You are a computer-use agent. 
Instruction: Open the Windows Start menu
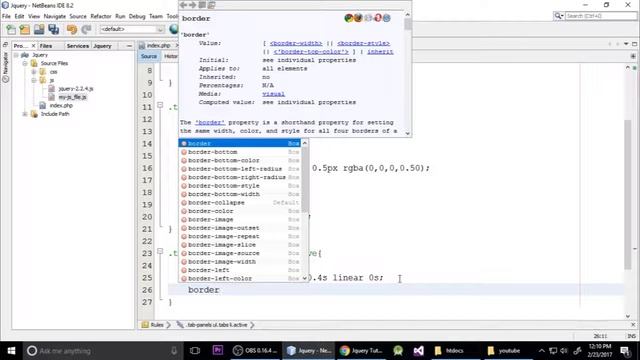pos(11,351)
